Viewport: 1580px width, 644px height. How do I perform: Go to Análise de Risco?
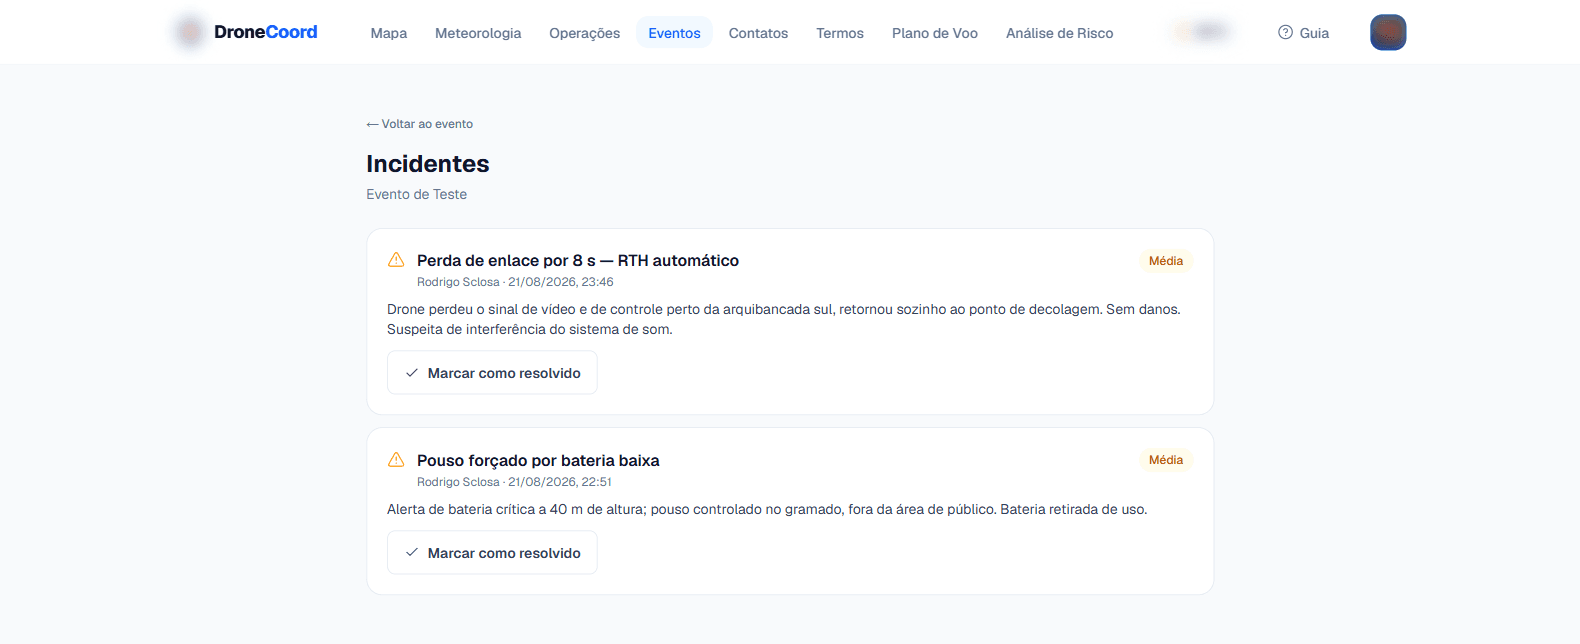pyautogui.click(x=1059, y=33)
